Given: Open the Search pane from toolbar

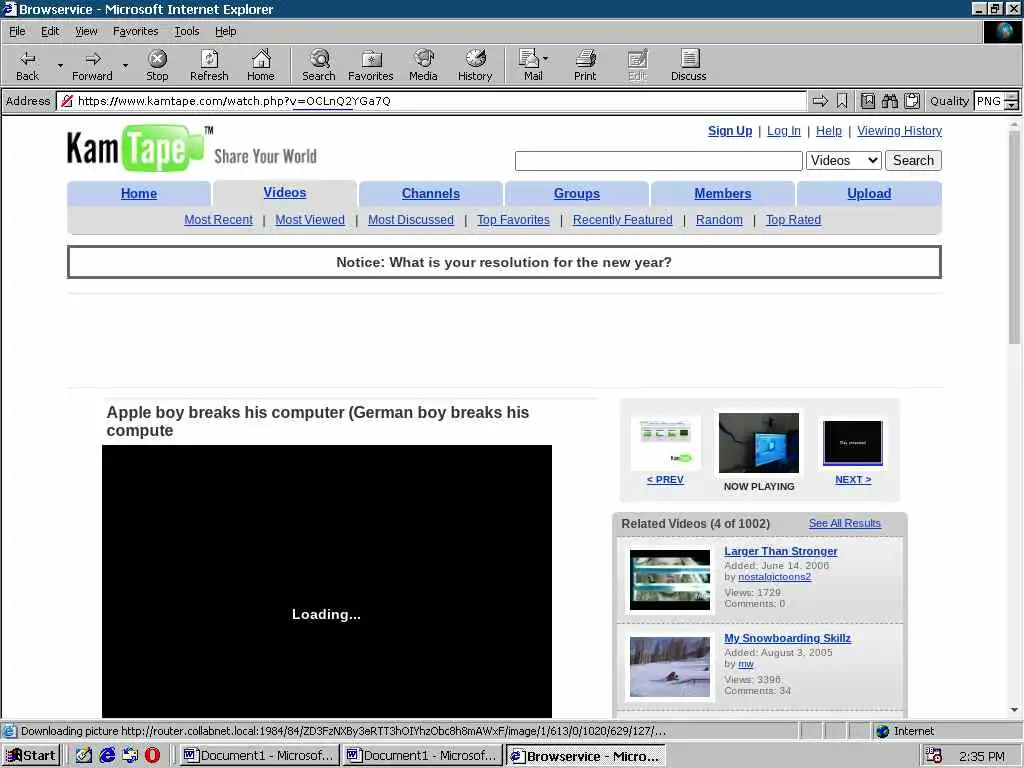Looking at the screenshot, I should [x=319, y=65].
